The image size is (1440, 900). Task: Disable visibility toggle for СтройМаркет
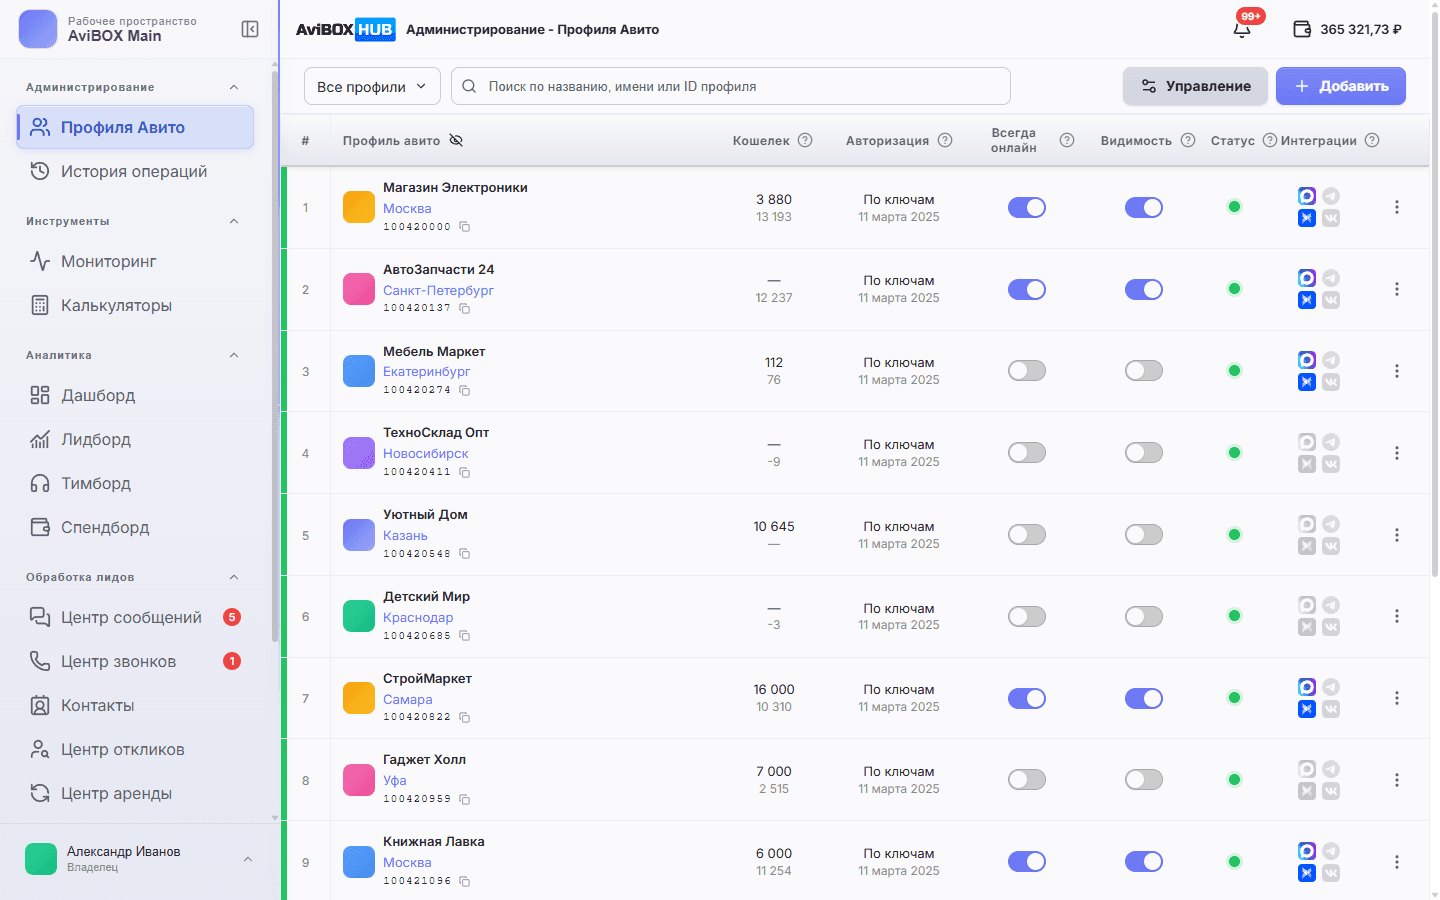pos(1144,698)
